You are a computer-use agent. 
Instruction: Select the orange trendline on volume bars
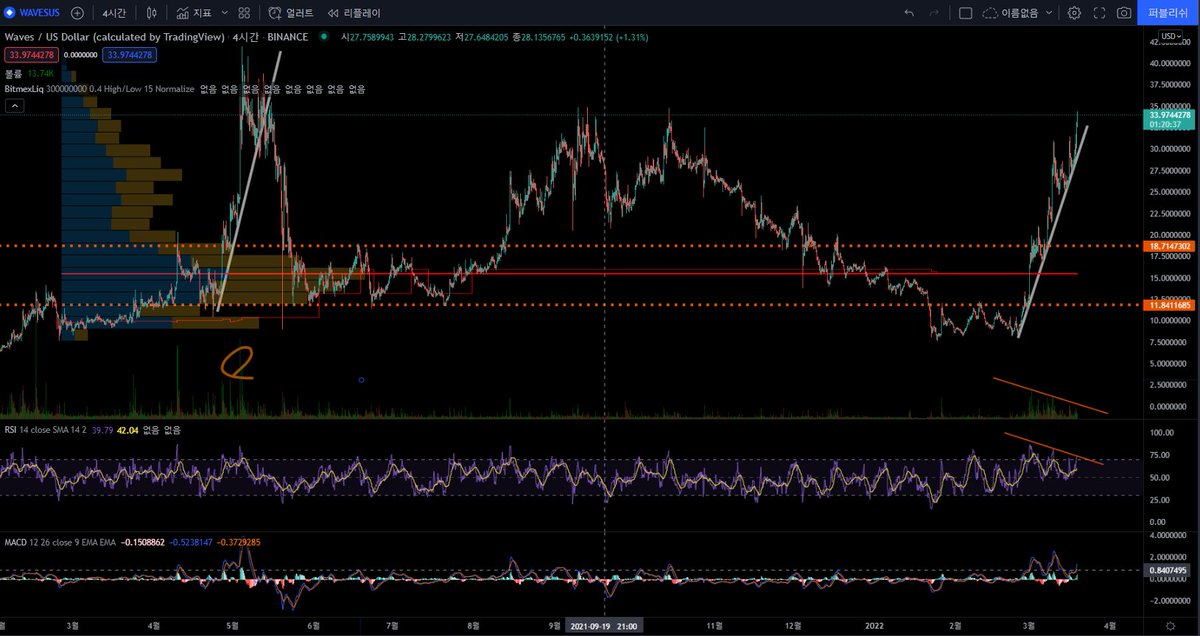[x=1050, y=395]
